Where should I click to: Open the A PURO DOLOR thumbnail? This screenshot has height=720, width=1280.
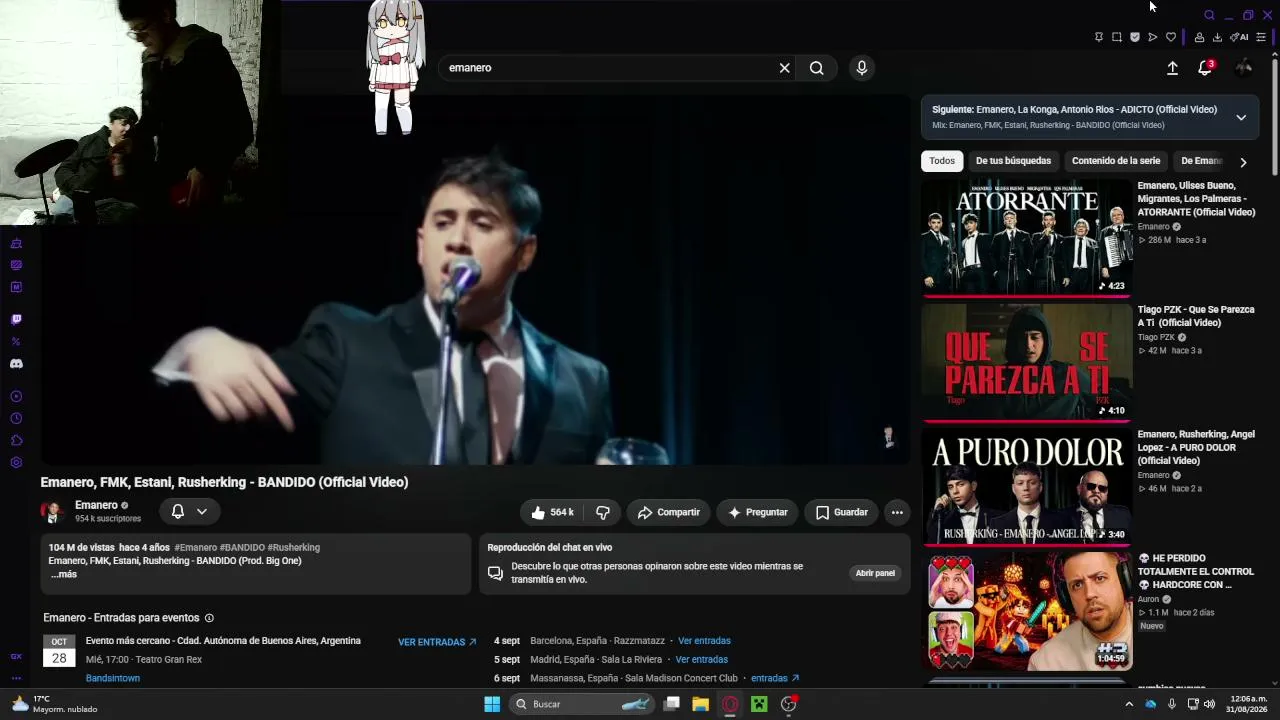tap(1027, 486)
